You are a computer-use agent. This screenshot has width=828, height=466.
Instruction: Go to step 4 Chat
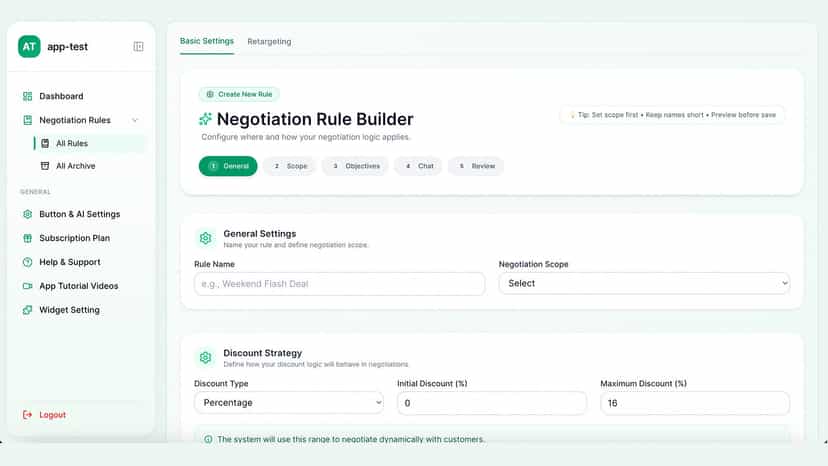pos(419,166)
